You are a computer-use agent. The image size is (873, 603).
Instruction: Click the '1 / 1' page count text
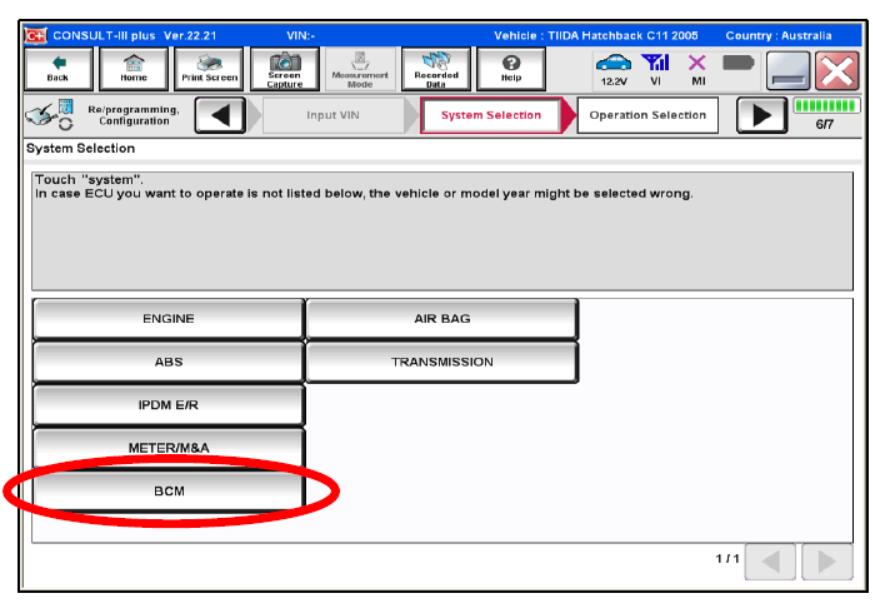[x=727, y=558]
